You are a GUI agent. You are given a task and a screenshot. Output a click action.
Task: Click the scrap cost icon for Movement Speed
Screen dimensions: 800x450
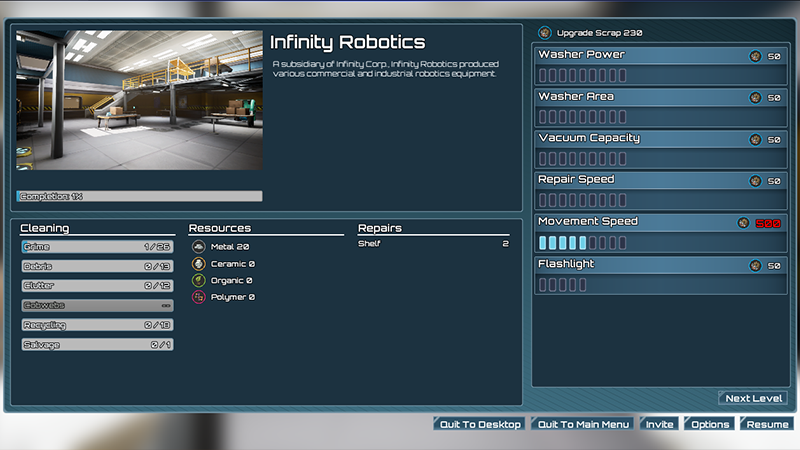[743, 223]
